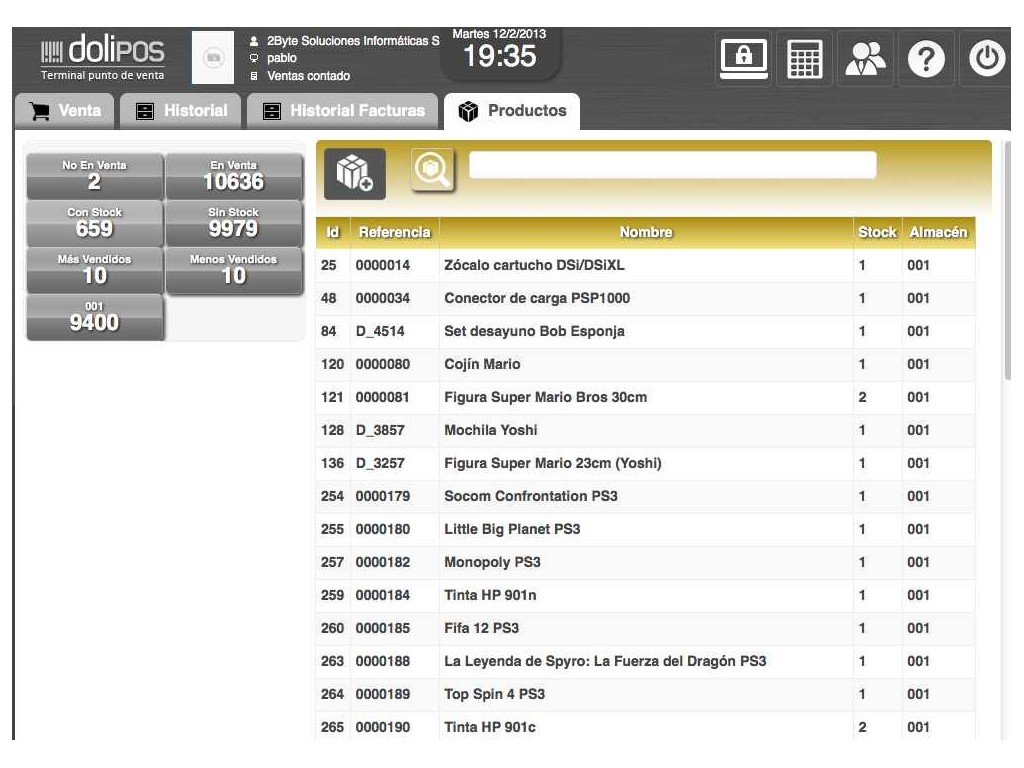Show Más Vendidos products

tap(95, 270)
